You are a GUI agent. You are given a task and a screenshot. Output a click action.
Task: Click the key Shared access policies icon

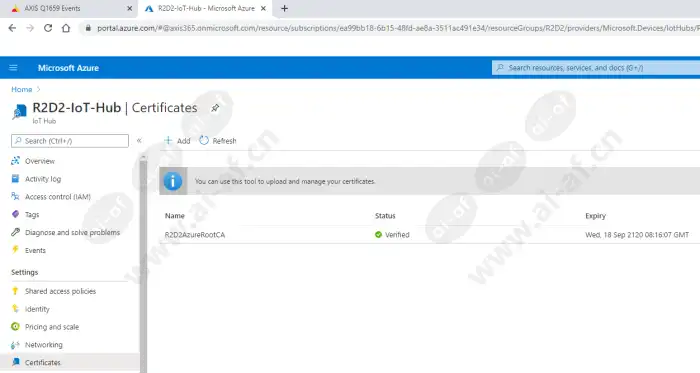(16, 291)
